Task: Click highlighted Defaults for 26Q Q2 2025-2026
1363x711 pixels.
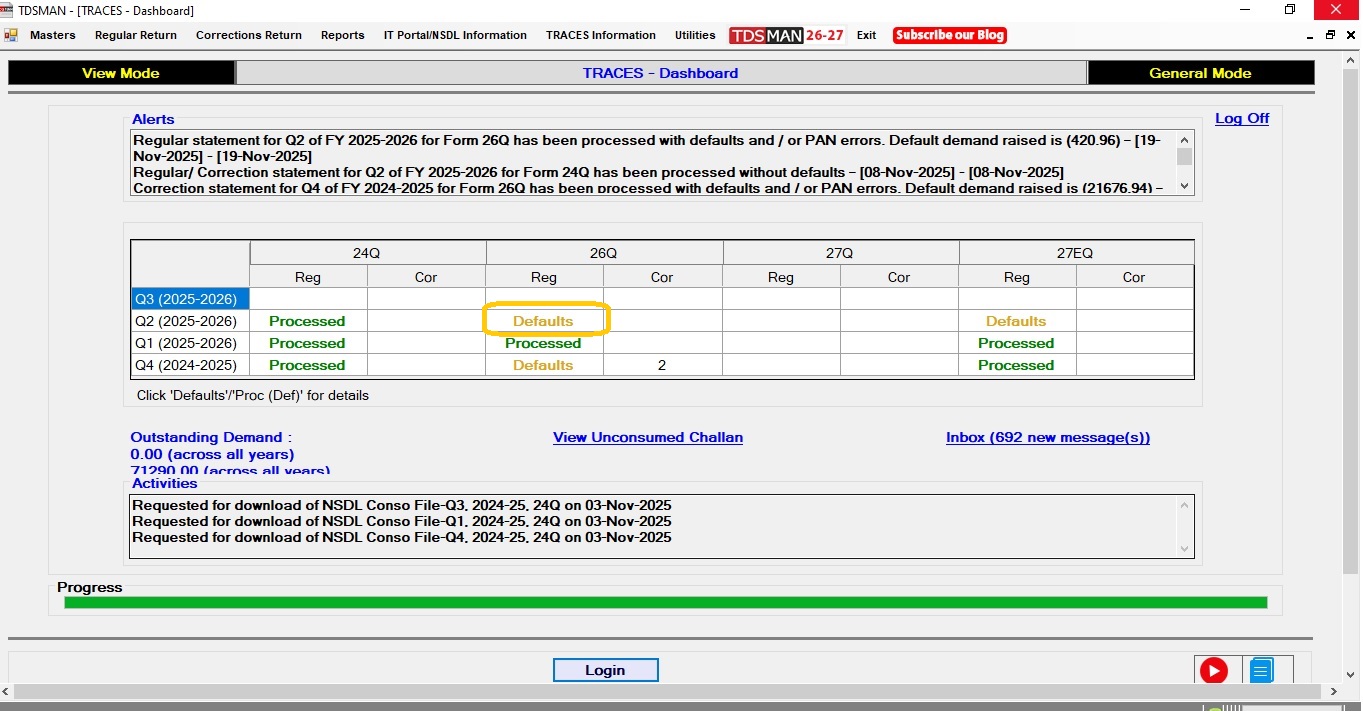Action: tap(543, 321)
